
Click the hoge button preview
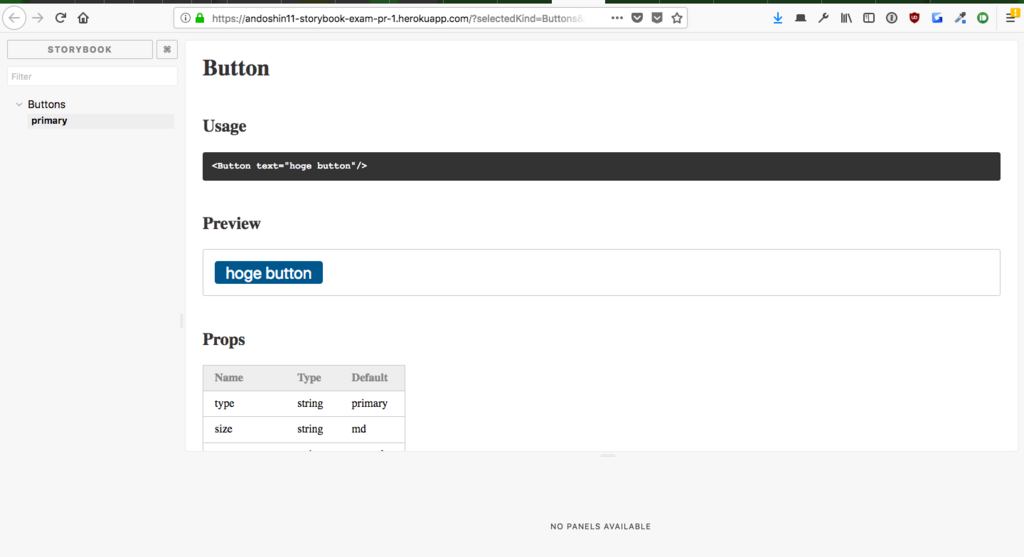tap(268, 273)
